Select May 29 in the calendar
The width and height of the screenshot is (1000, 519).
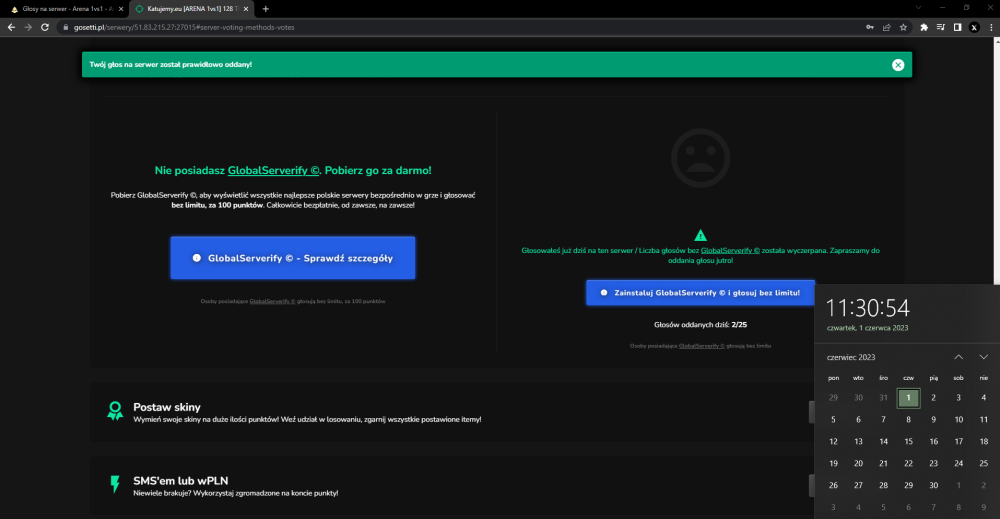(833, 398)
